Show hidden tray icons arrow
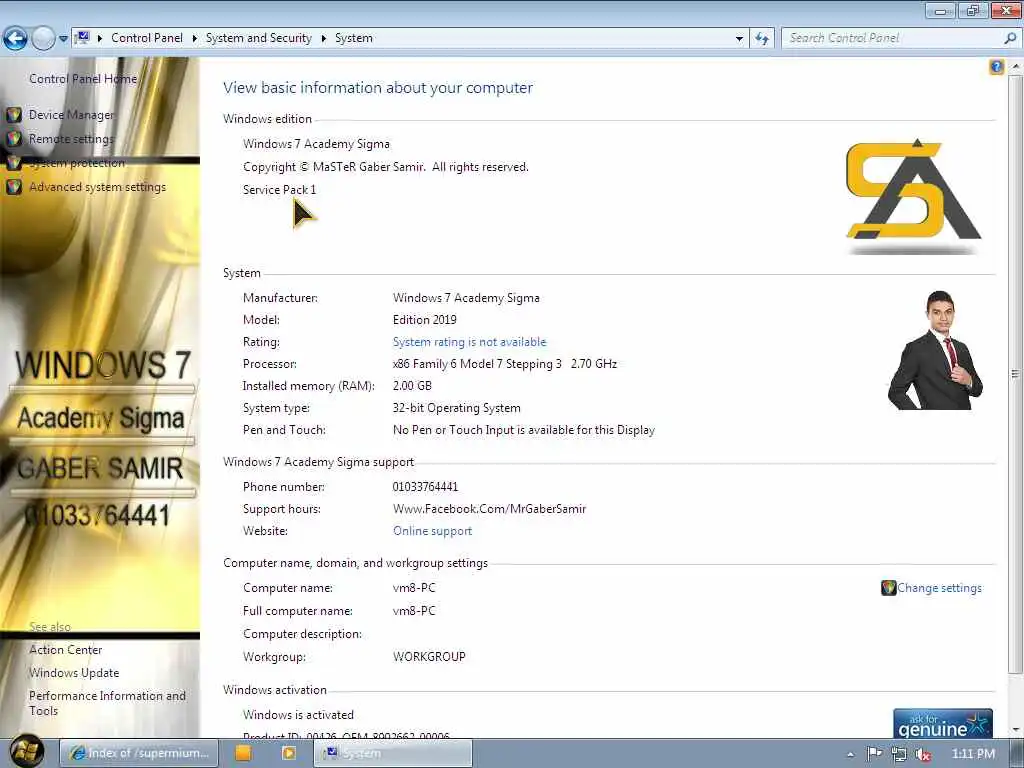The width and height of the screenshot is (1024, 768). click(850, 754)
